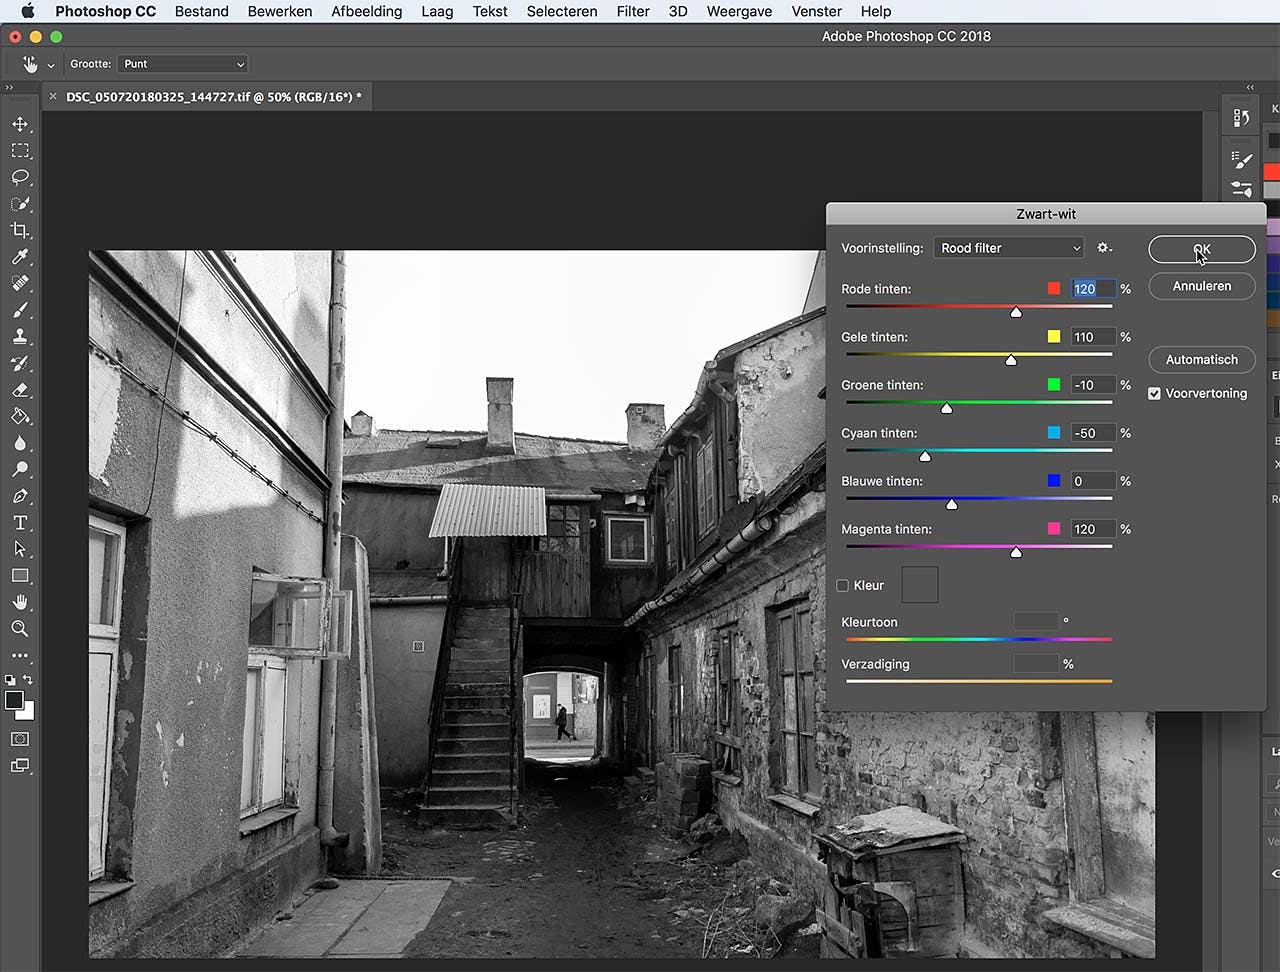Click the Annuleren button
The height and width of the screenshot is (972, 1280).
click(1201, 286)
